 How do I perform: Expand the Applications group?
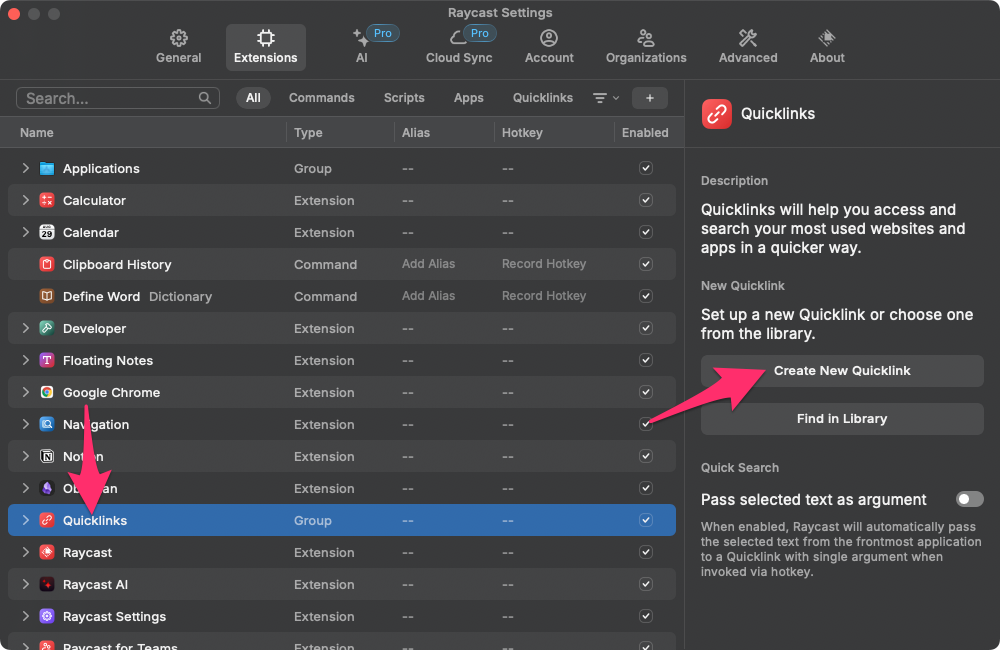[x=26, y=168]
